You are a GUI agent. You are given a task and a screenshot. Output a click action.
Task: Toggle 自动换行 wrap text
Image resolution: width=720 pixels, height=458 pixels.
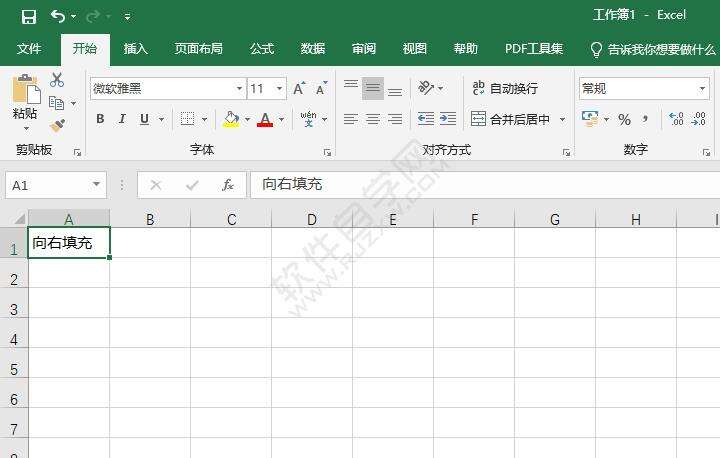pyautogui.click(x=505, y=88)
